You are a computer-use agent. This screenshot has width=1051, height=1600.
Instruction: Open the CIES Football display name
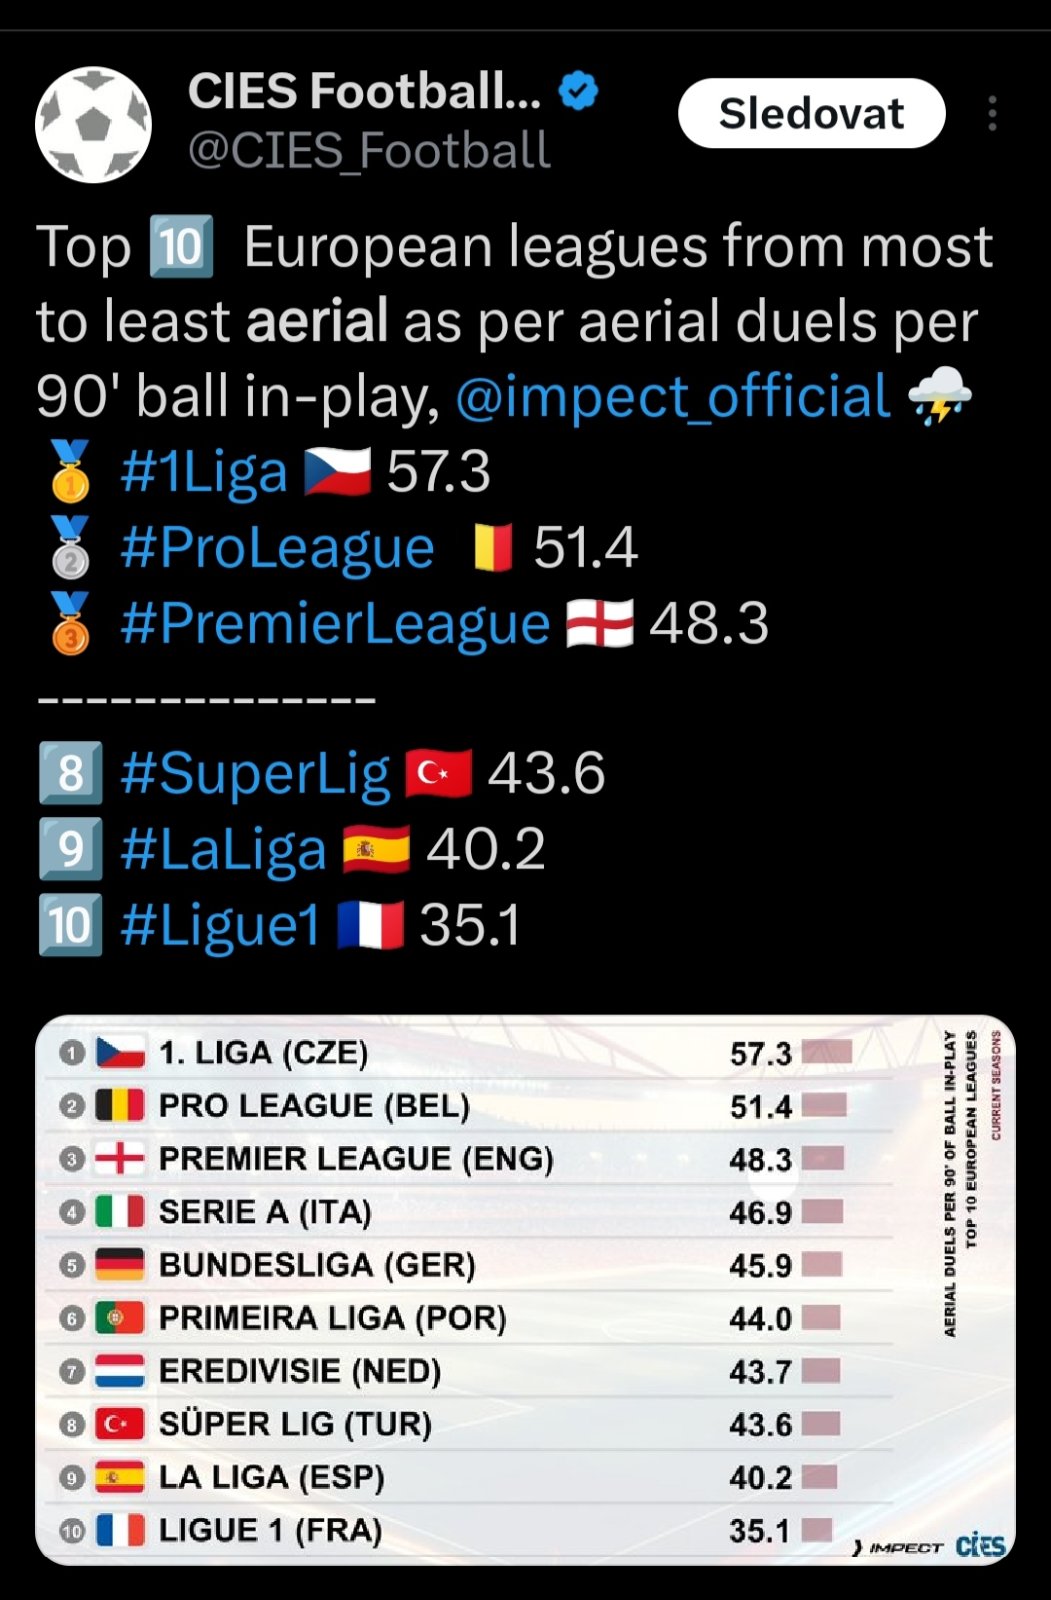point(364,91)
